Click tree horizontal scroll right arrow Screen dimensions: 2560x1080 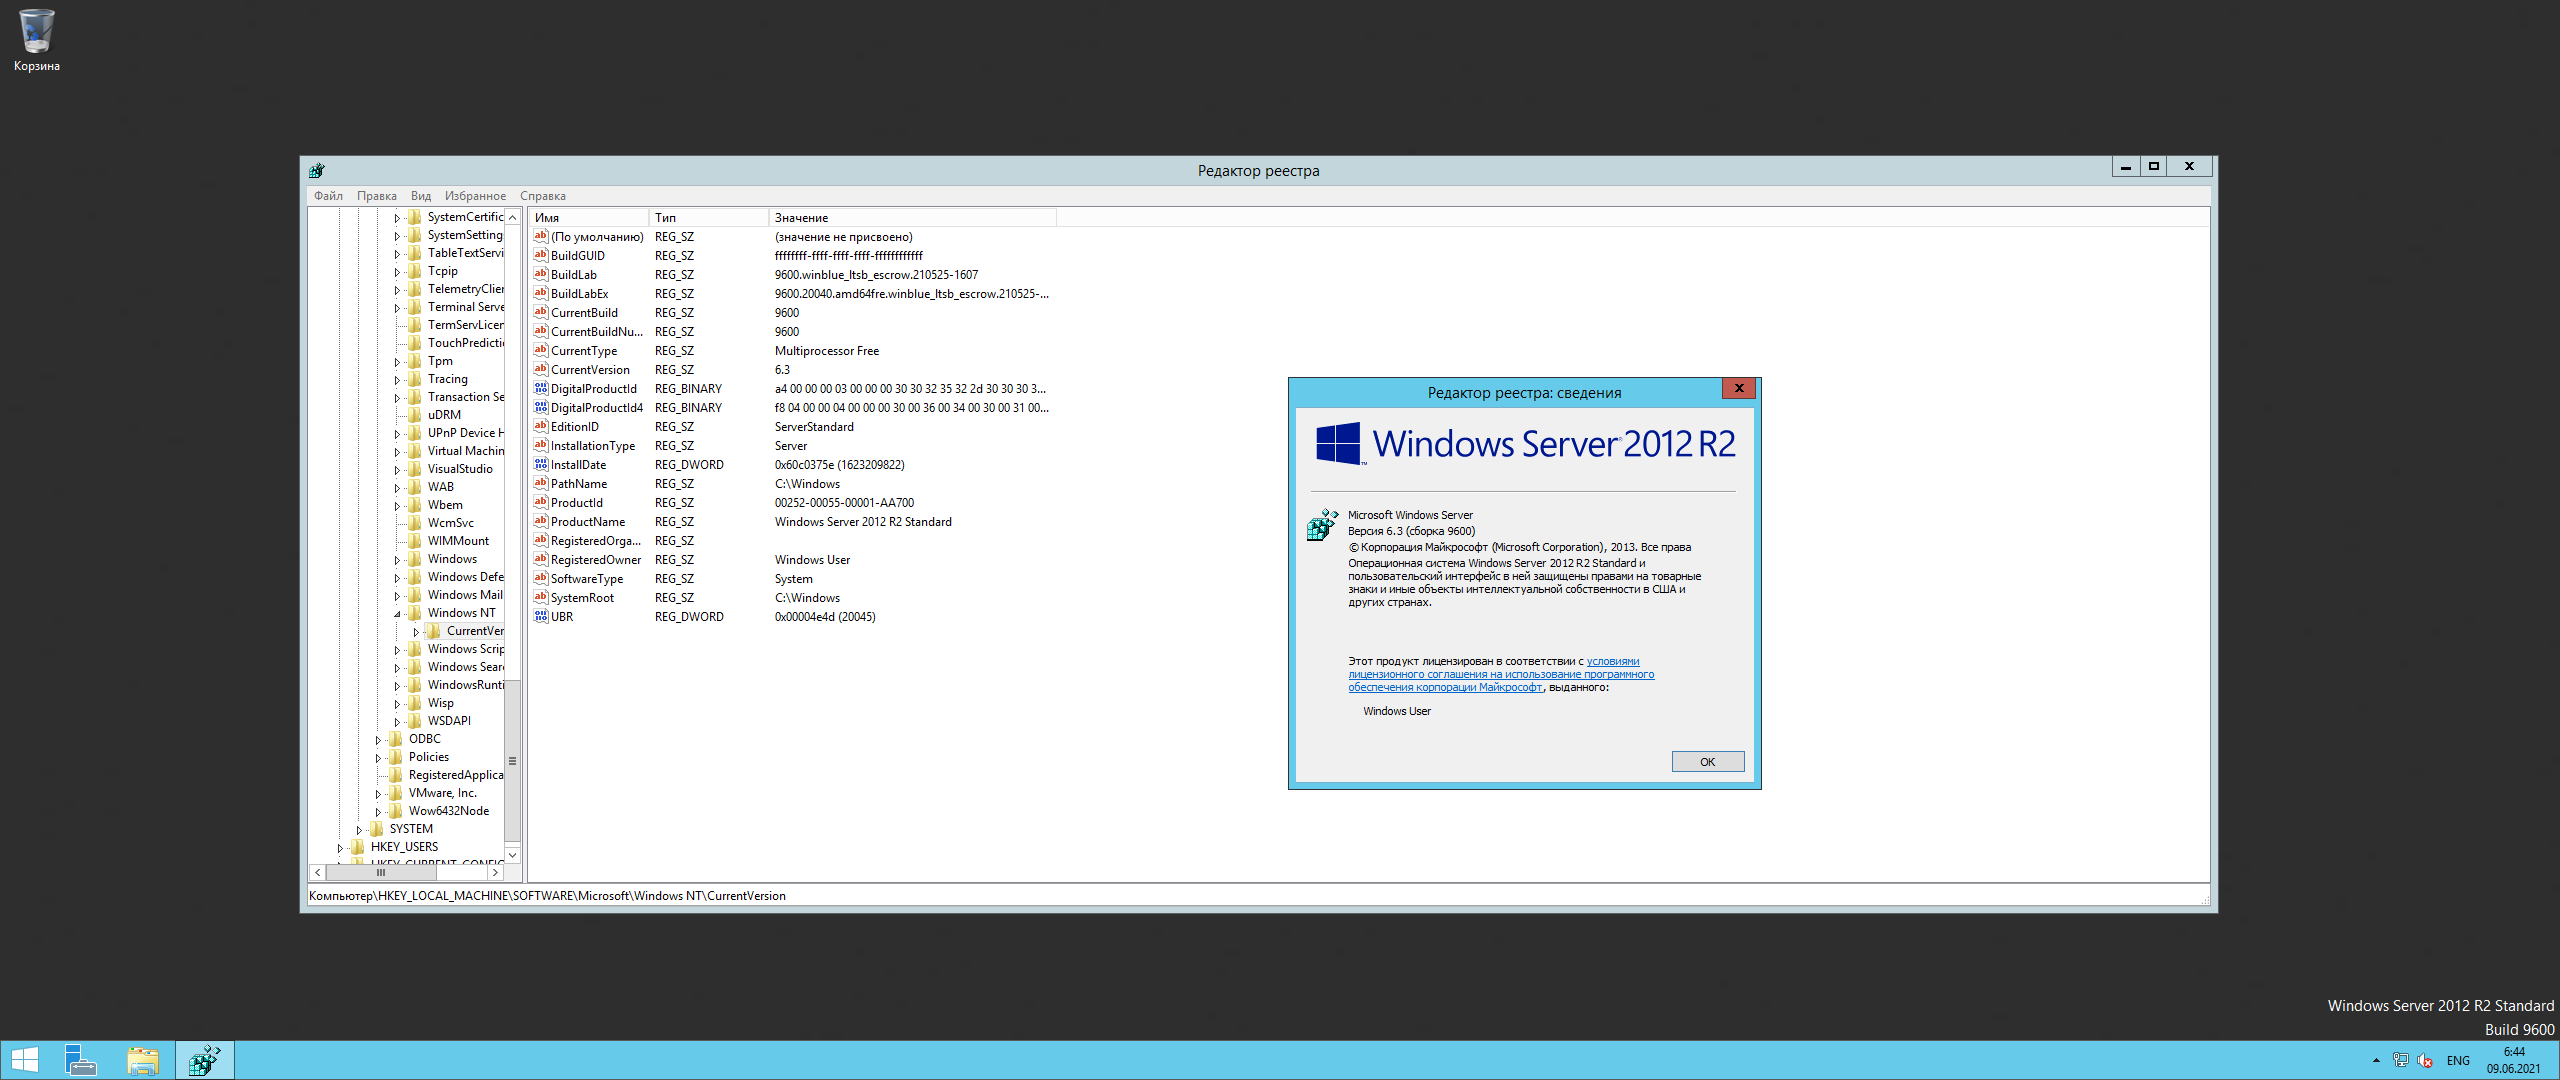click(495, 873)
